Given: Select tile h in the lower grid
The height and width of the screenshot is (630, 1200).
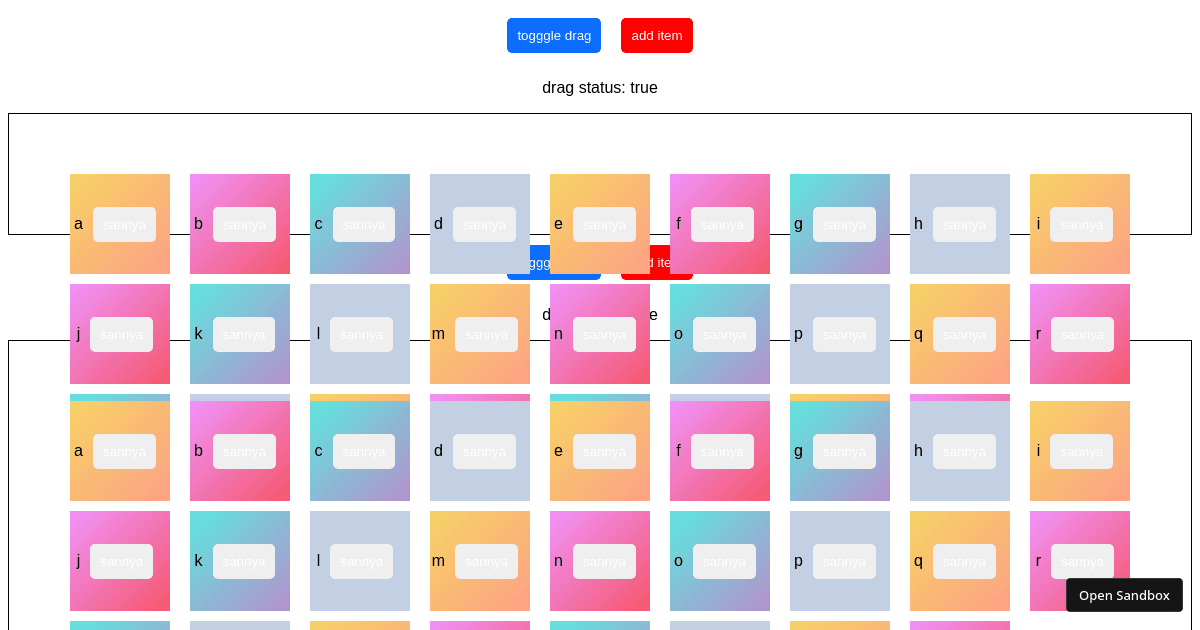Looking at the screenshot, I should coord(918,451).
